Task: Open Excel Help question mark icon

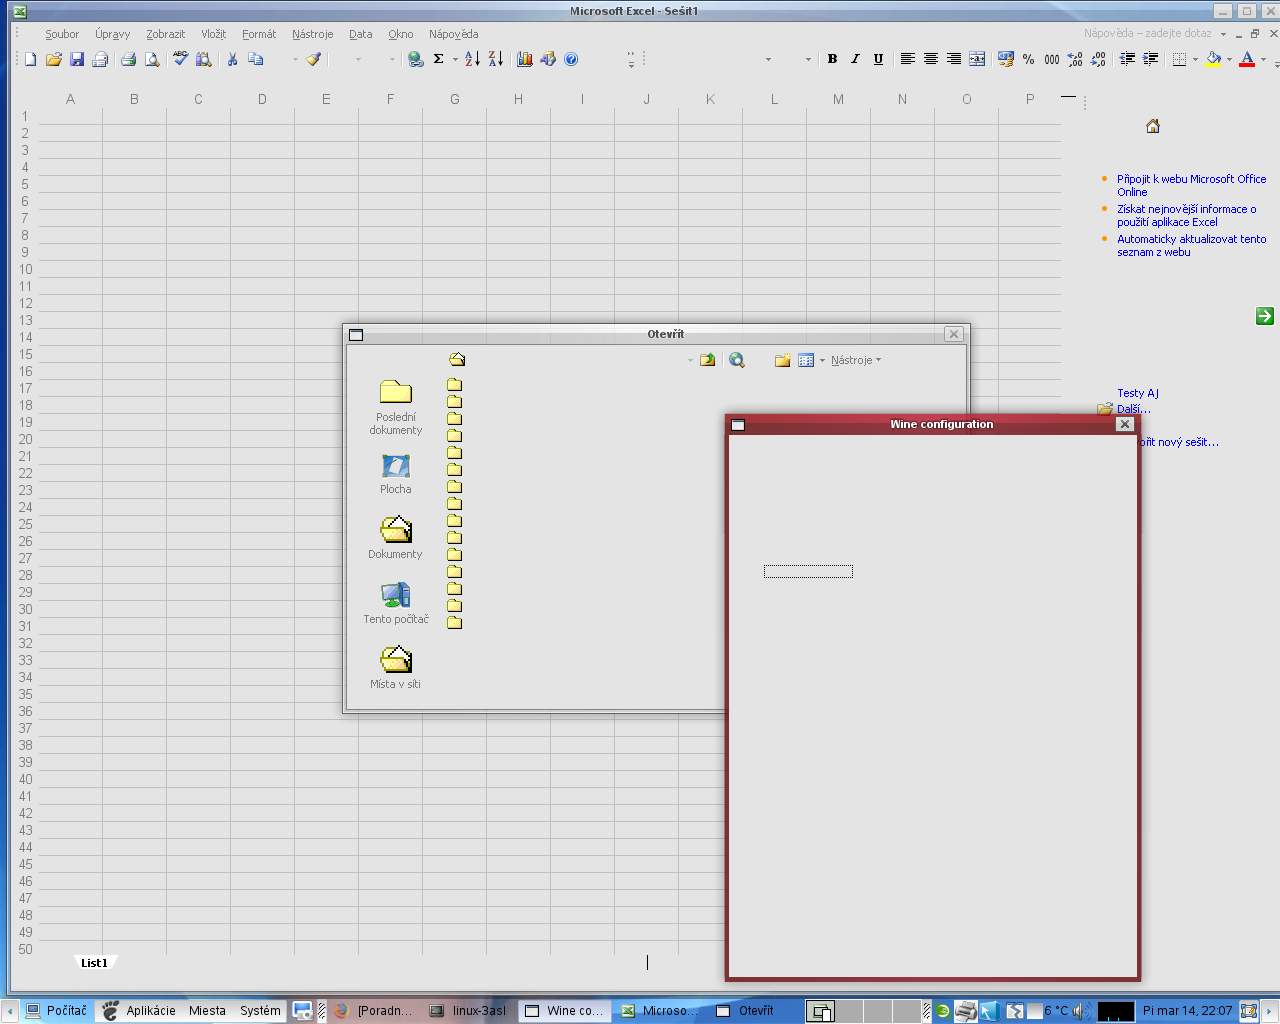Action: click(x=571, y=59)
